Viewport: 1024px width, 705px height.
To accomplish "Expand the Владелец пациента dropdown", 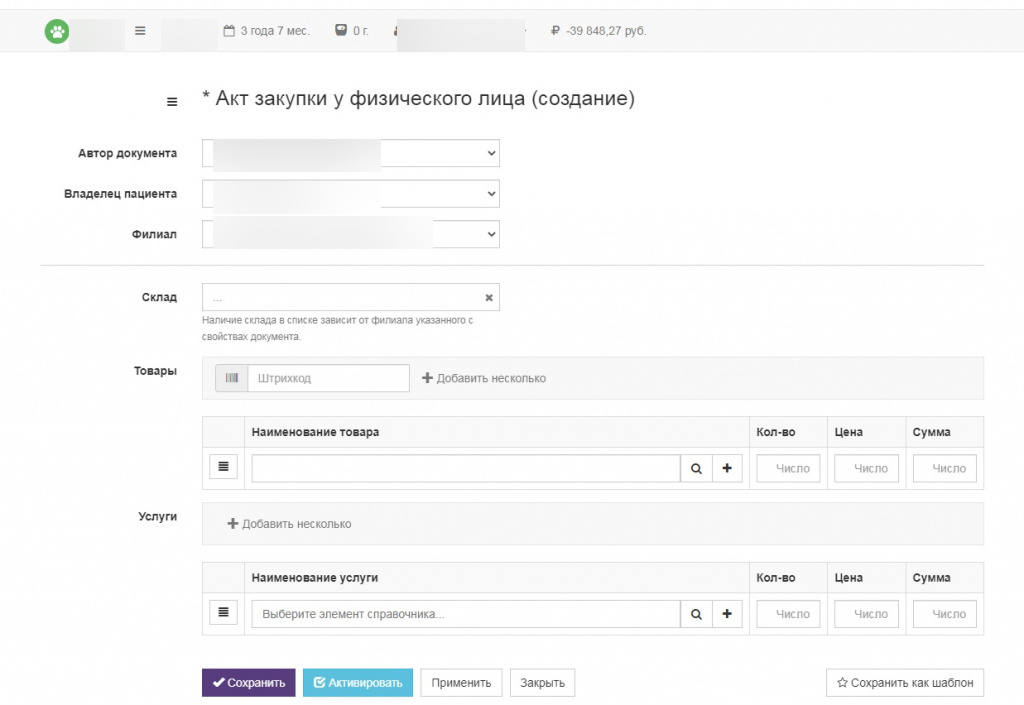I will 351,194.
